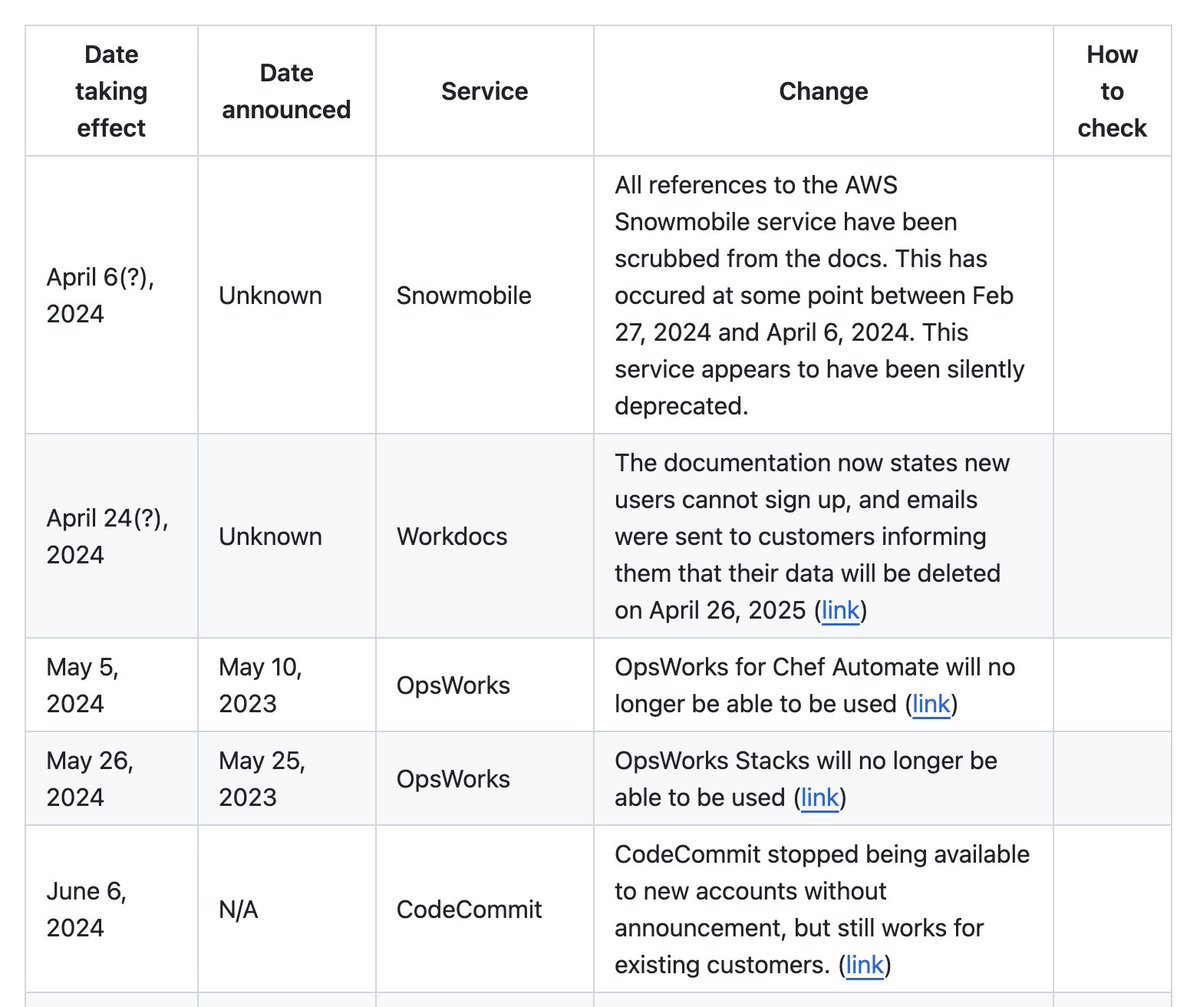Click 'OpsWorks for Chef Automate' description text
Screen dimensions: 1200x1007
pos(815,685)
